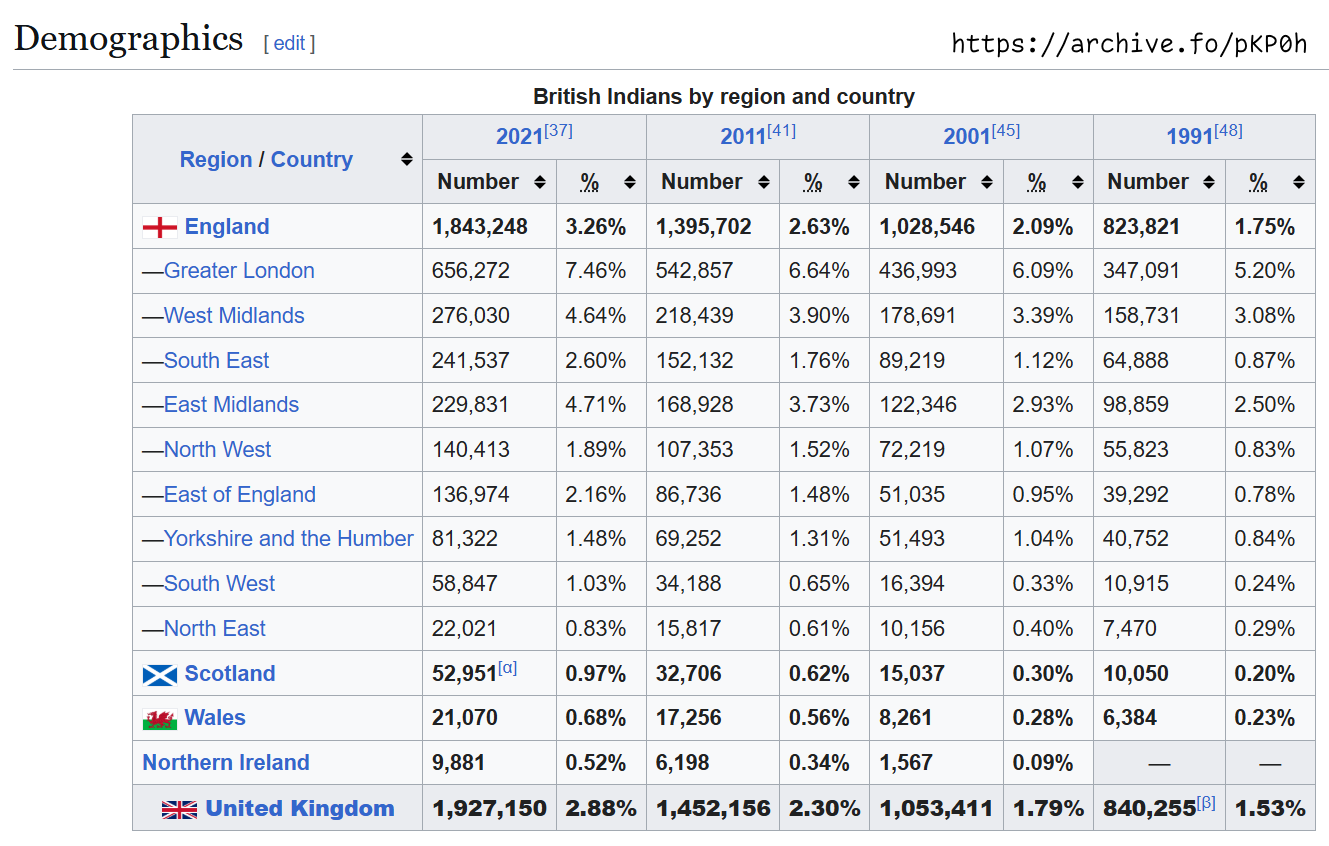
Task: Select Wales 2021 number 21,070
Action: (x=465, y=718)
